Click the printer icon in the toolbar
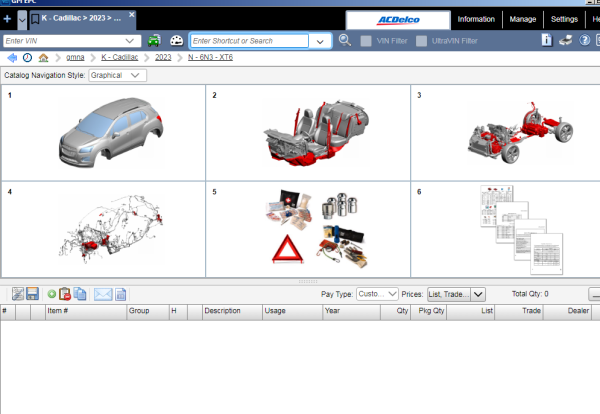 tap(566, 40)
